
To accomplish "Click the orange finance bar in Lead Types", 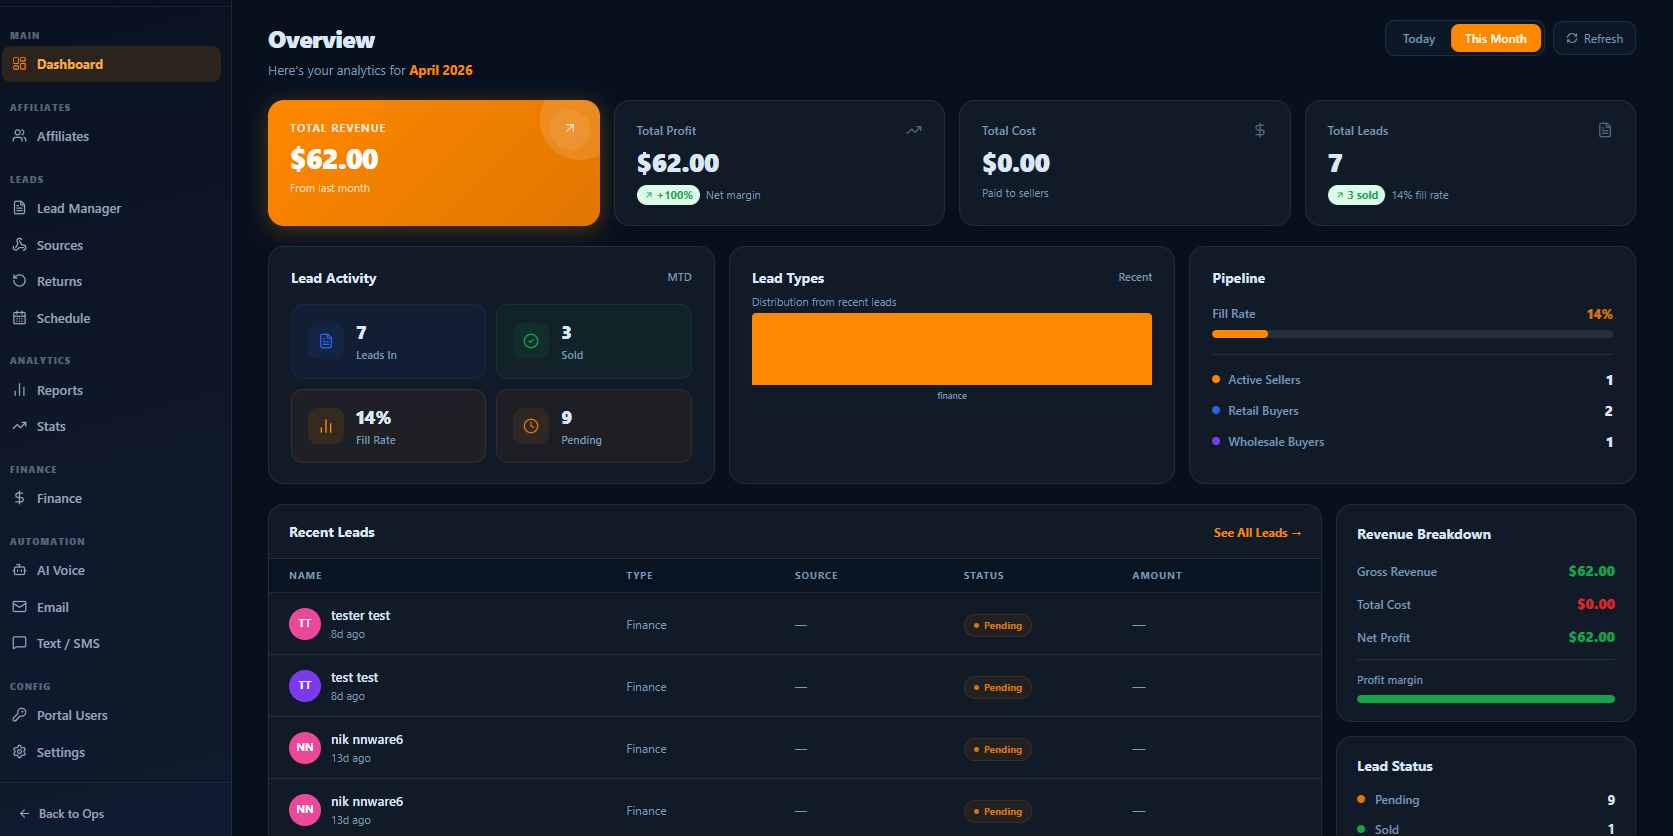I will 951,349.
